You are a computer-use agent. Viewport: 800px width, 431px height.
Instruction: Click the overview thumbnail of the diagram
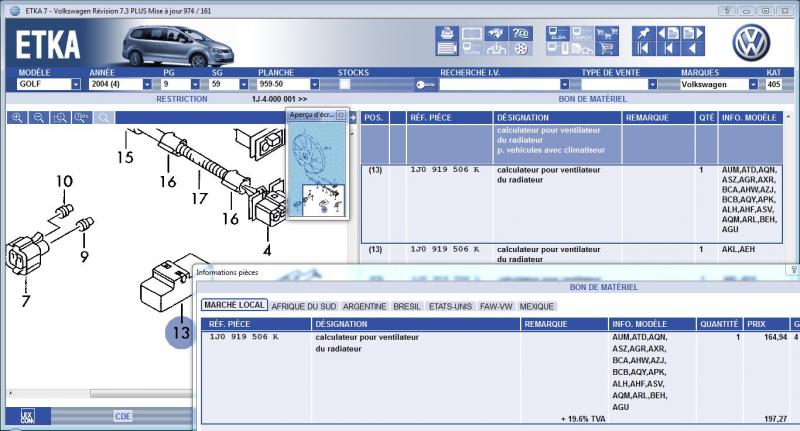(318, 168)
